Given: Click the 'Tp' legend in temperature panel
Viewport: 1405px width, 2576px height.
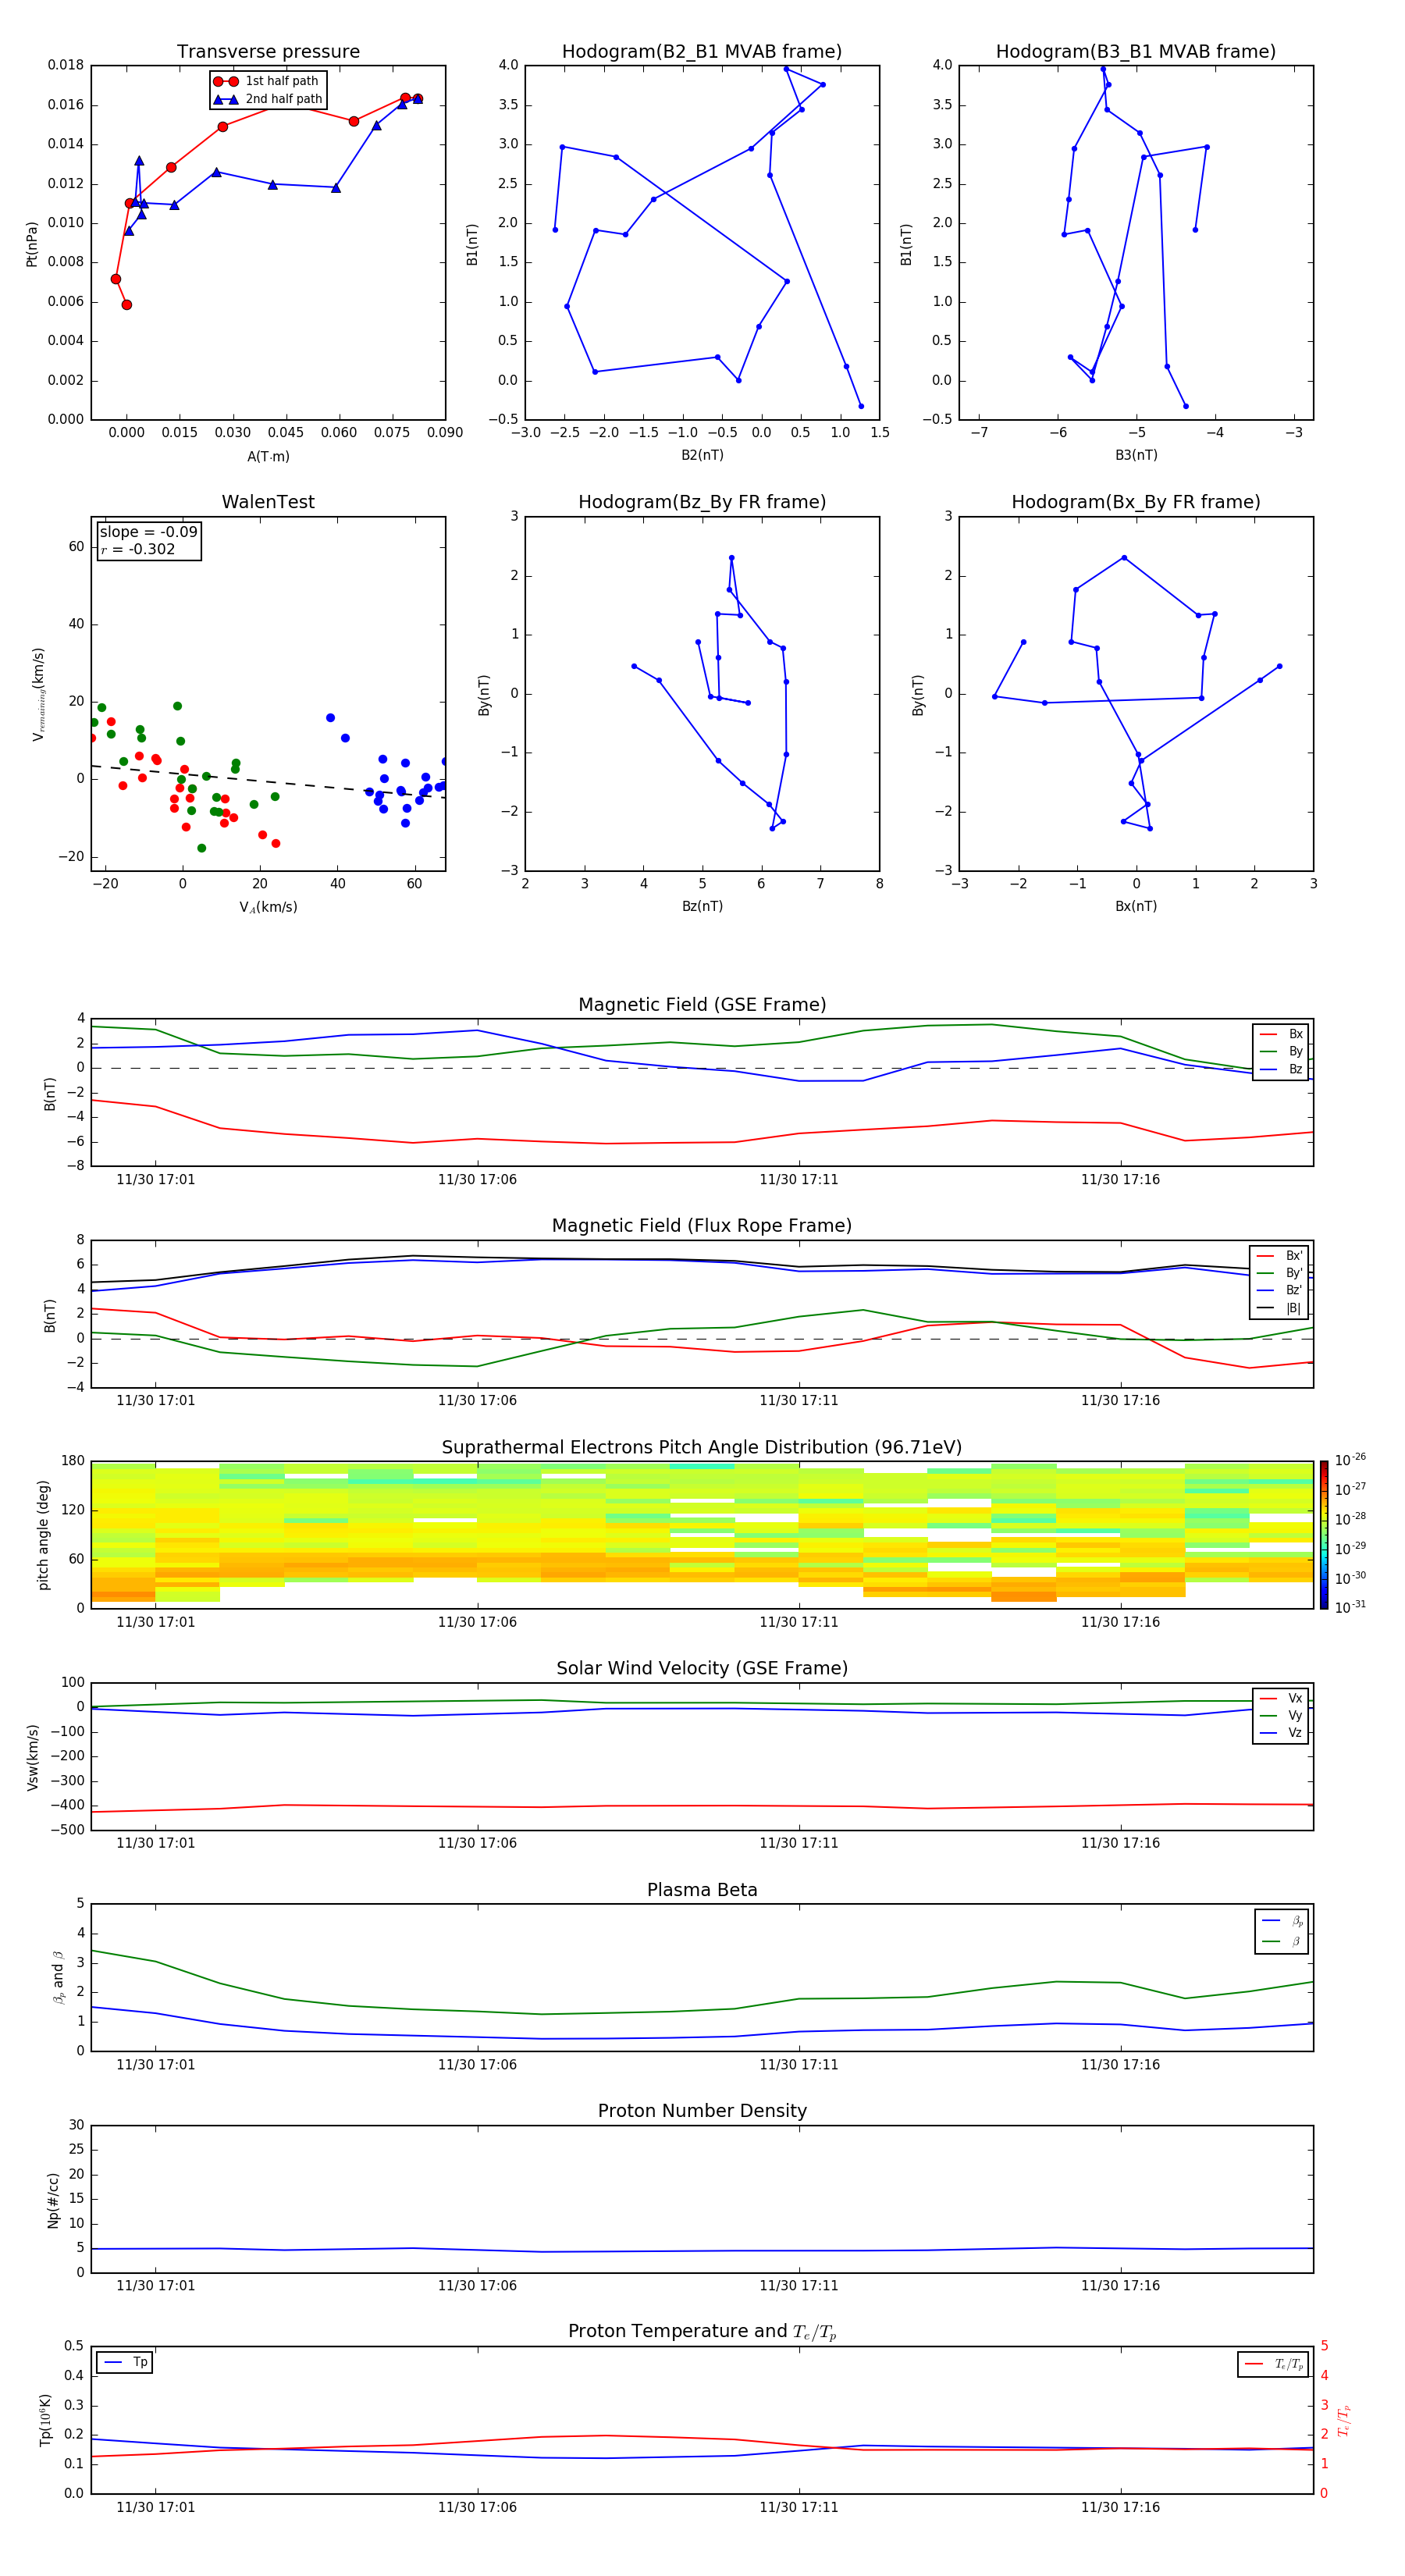Looking at the screenshot, I should (125, 2362).
